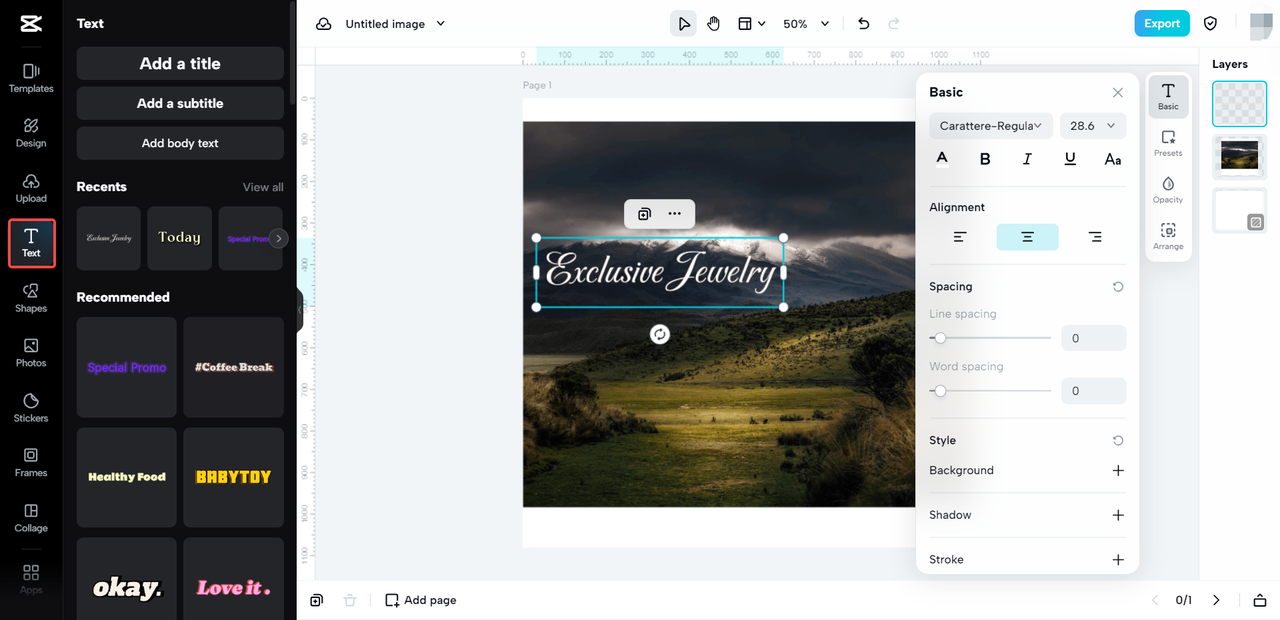Adjust the Word spacing slider
The height and width of the screenshot is (620, 1280).
point(990,391)
